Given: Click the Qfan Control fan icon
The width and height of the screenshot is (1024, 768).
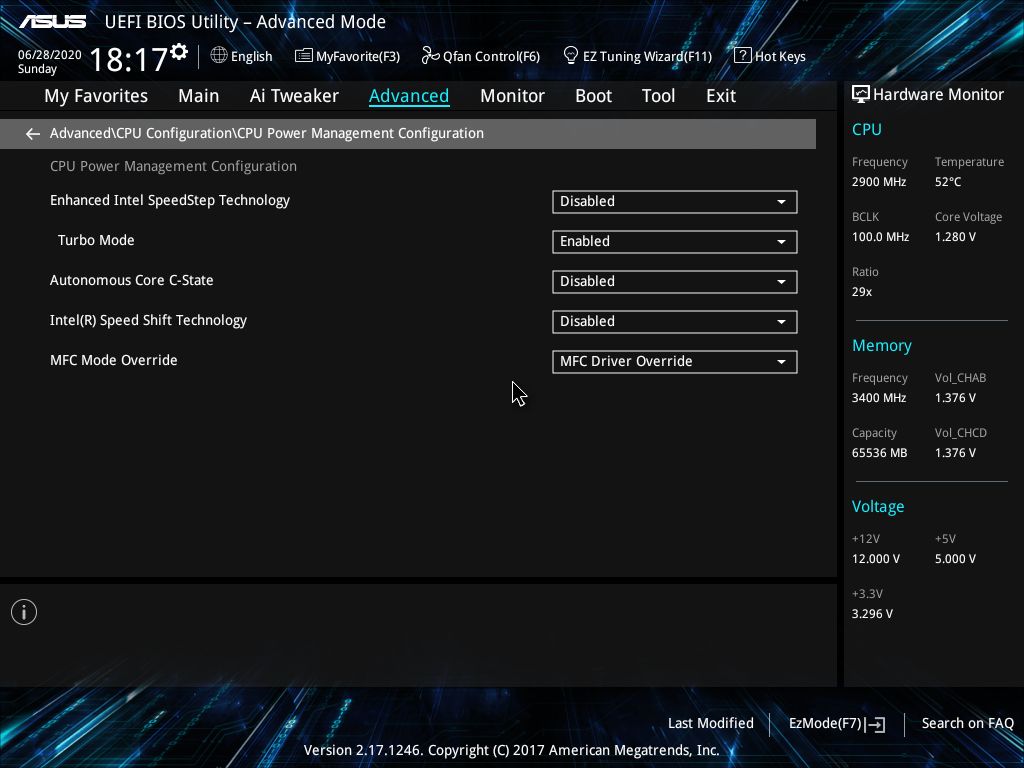Looking at the screenshot, I should (430, 56).
